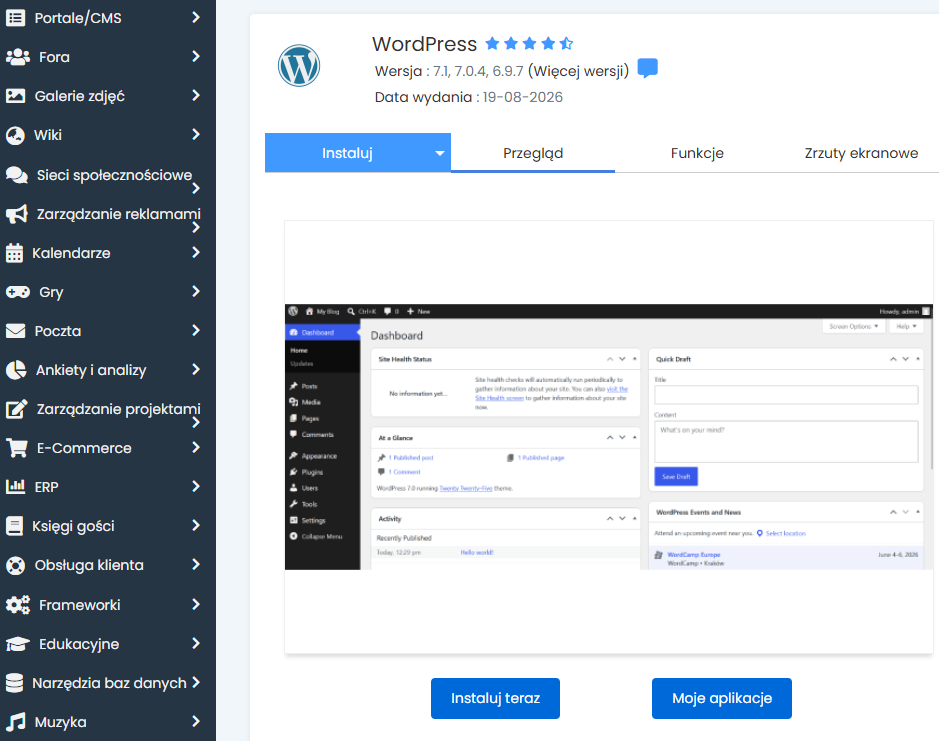Click the ERP bar chart icon
This screenshot has width=939, height=741.
[15, 486]
